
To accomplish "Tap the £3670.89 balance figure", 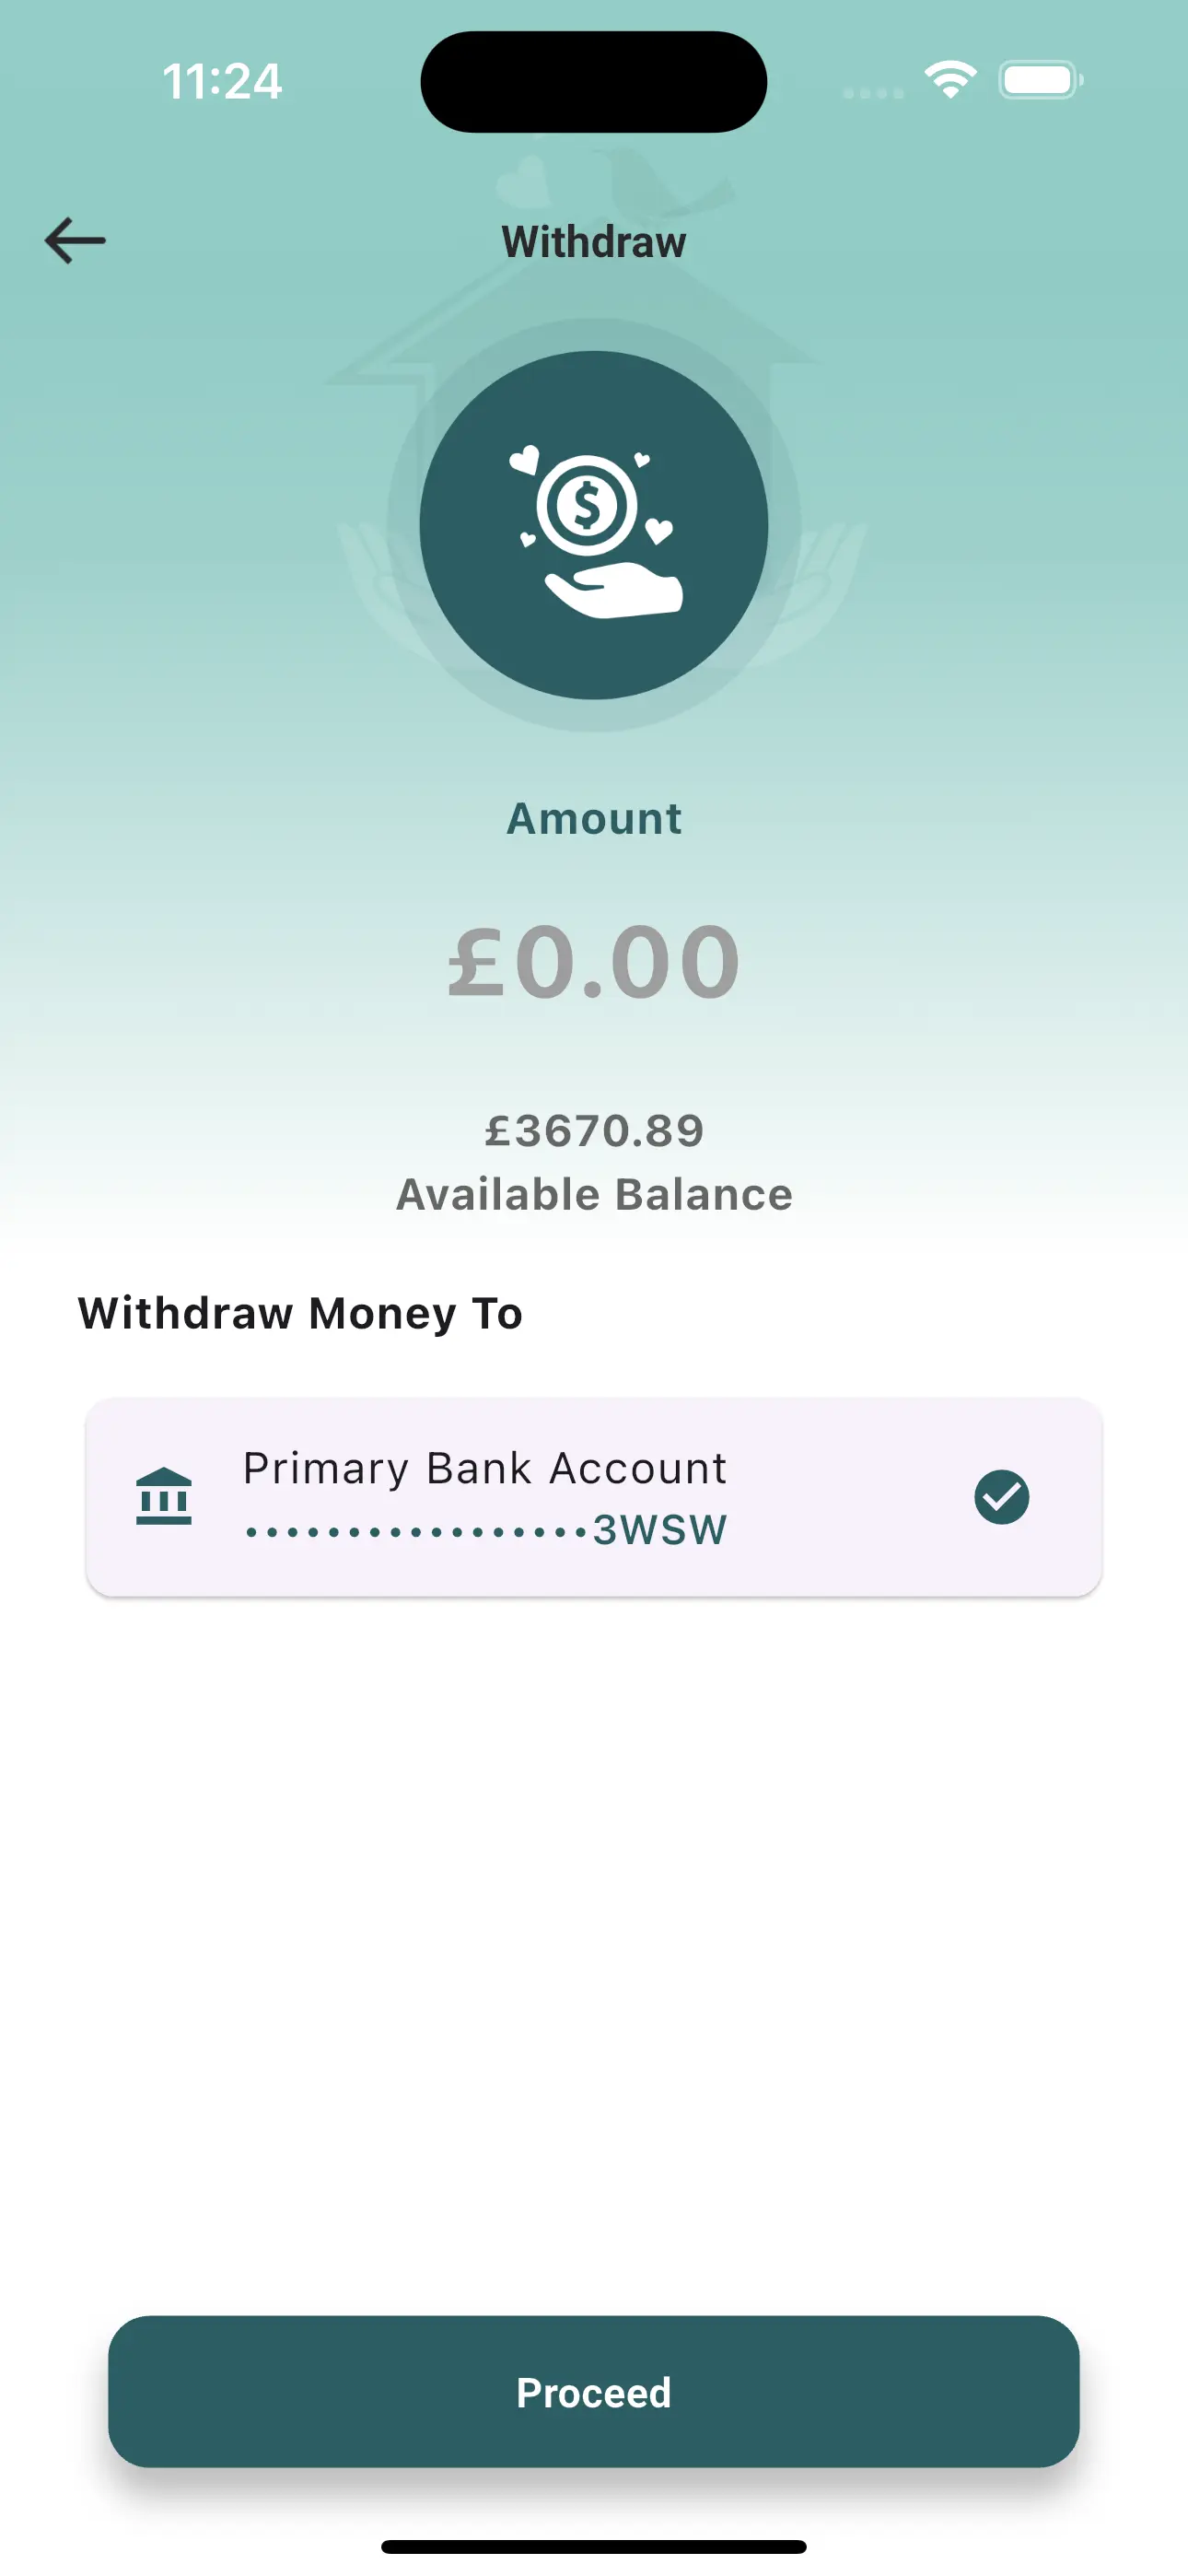I will coord(594,1131).
